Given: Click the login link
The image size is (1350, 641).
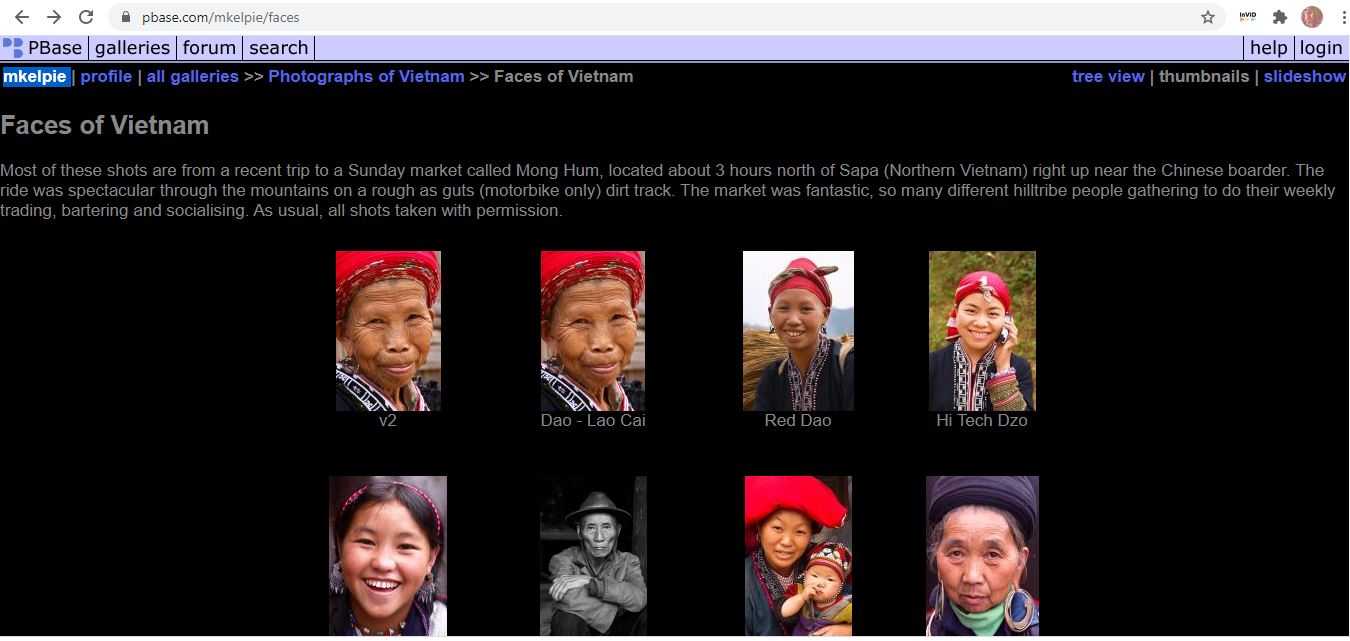Looking at the screenshot, I should 1320,48.
